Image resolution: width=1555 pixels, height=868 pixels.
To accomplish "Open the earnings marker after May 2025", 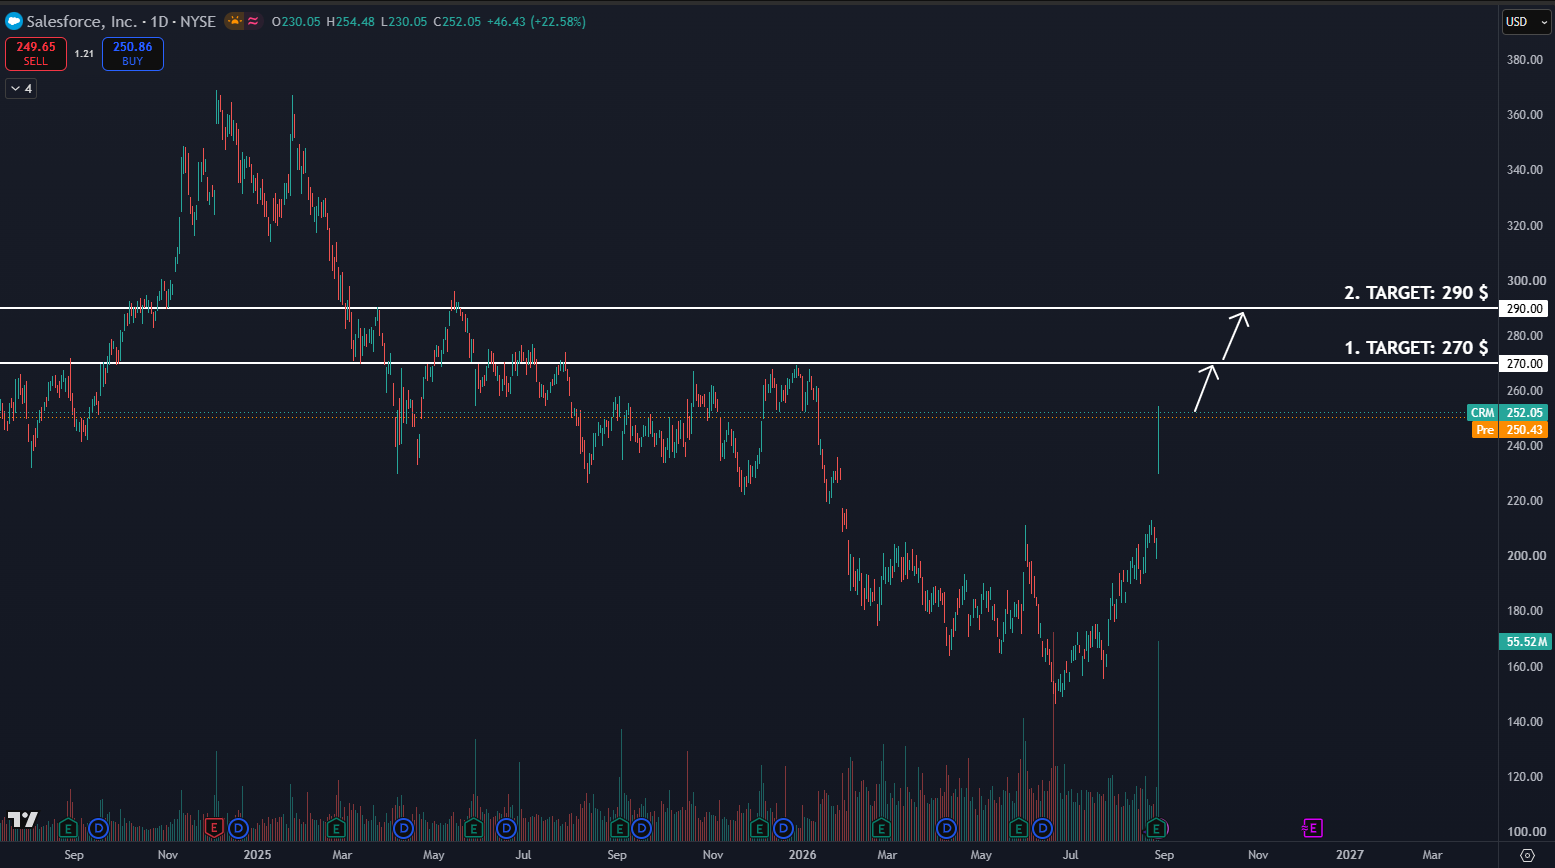I will point(474,828).
